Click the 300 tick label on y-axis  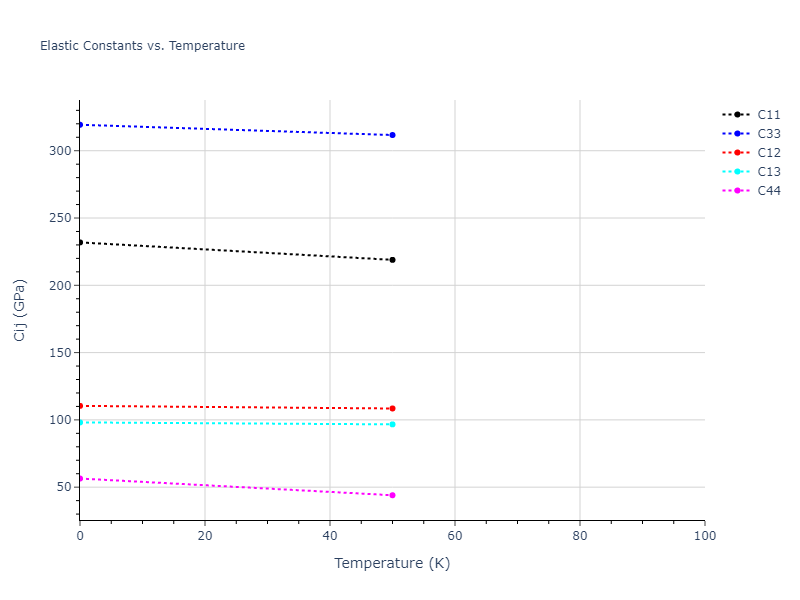(59, 151)
